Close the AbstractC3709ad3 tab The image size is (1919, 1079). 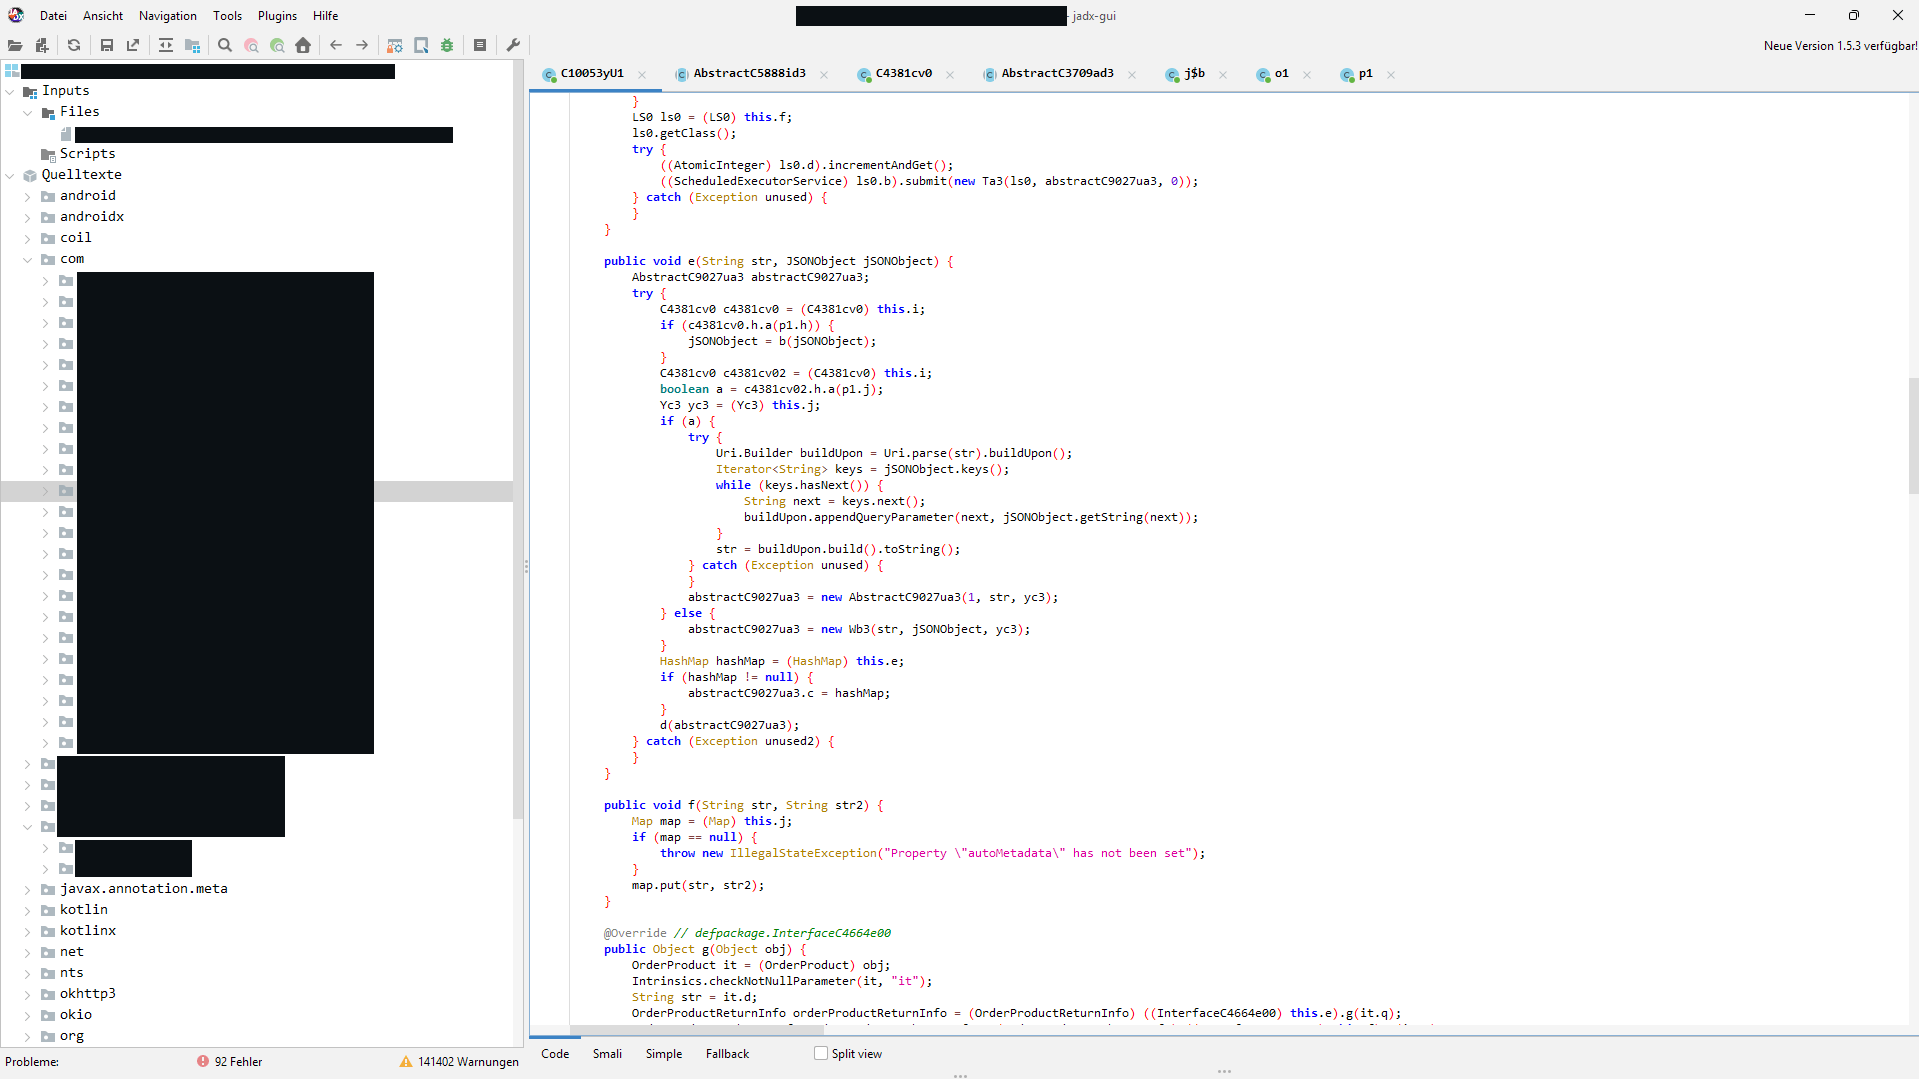[x=1131, y=74]
